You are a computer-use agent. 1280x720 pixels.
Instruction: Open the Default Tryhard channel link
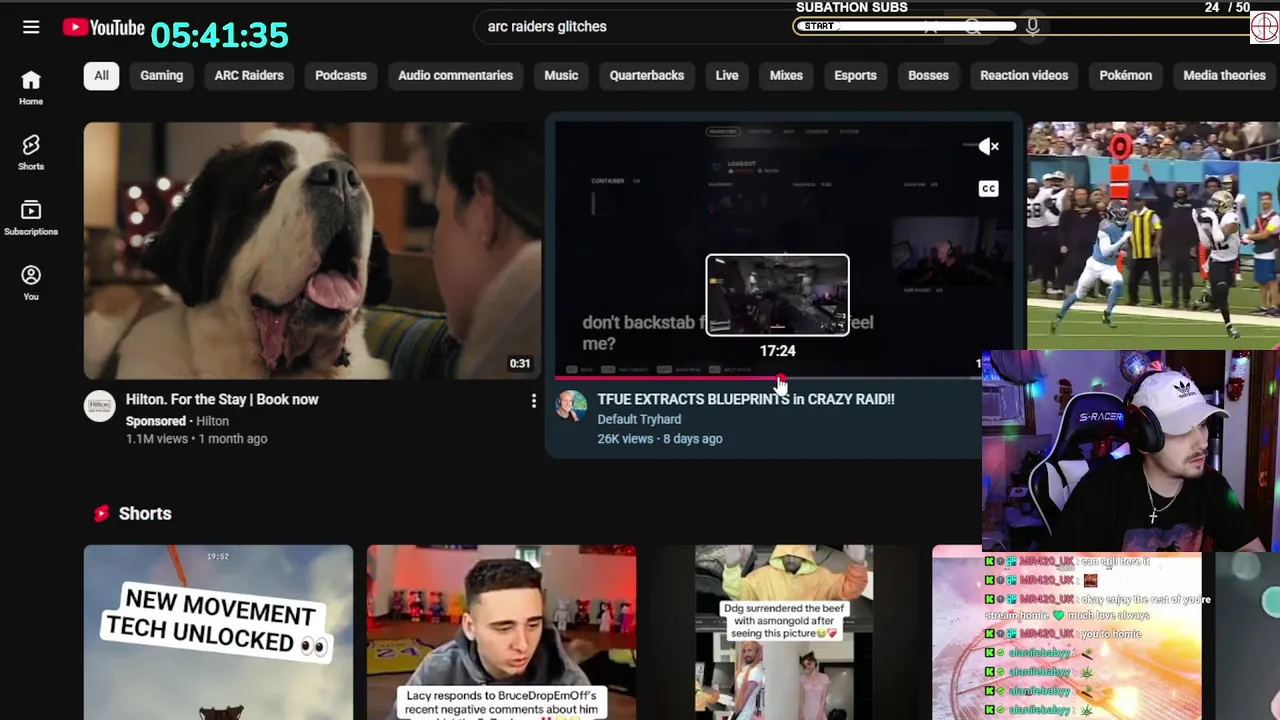(639, 419)
